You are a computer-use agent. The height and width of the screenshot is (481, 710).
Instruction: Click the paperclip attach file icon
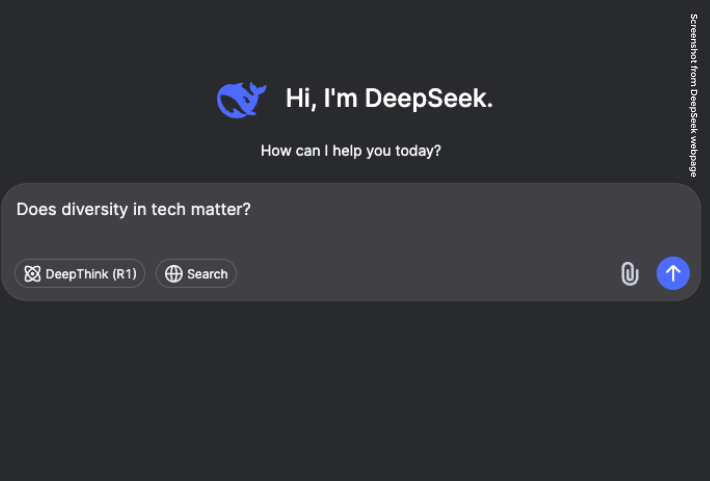[629, 273]
